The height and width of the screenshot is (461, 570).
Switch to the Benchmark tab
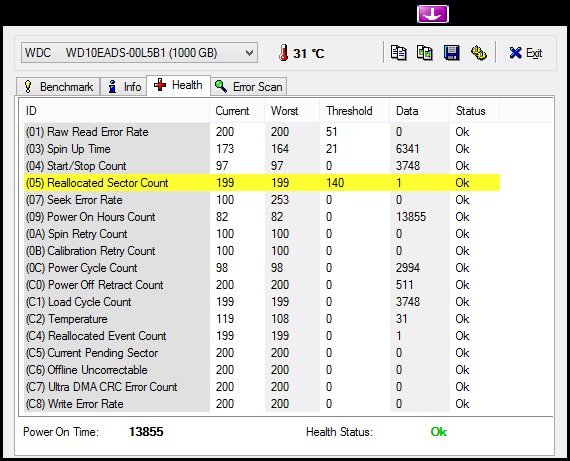58,87
